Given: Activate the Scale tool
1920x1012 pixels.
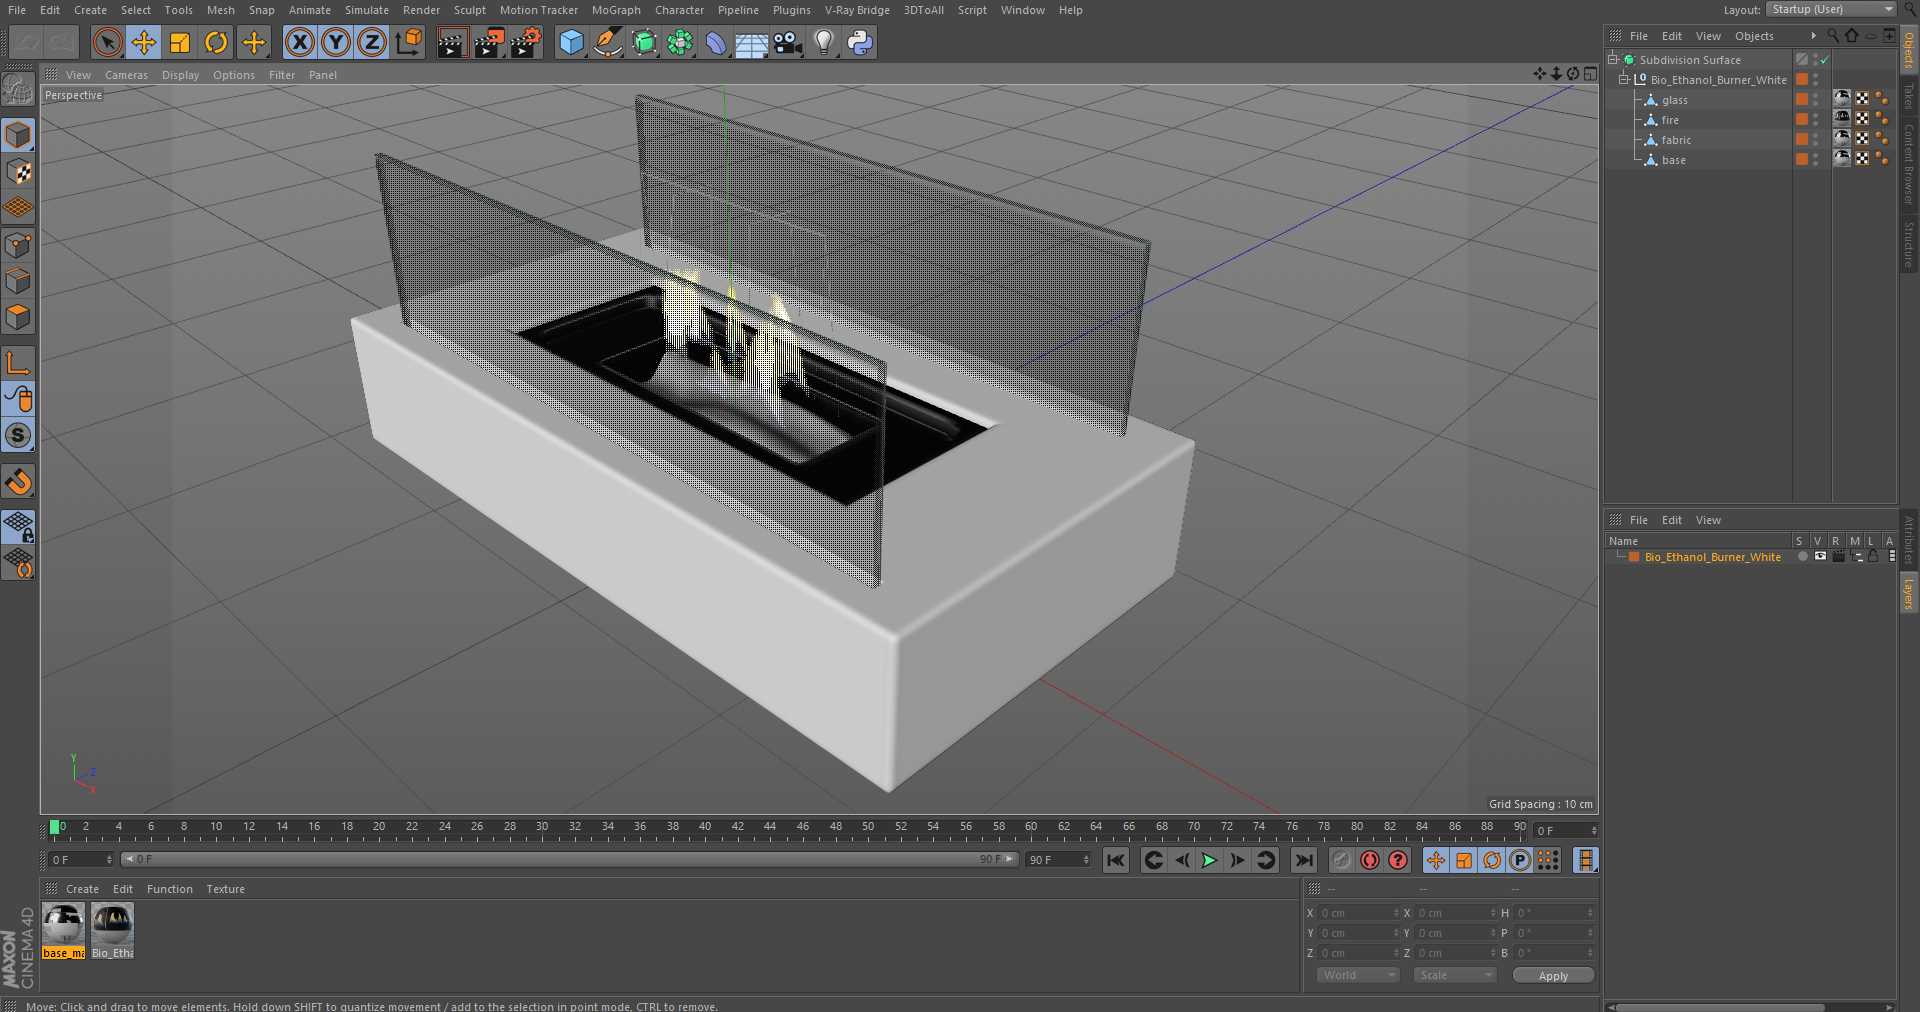Looking at the screenshot, I should (x=180, y=42).
